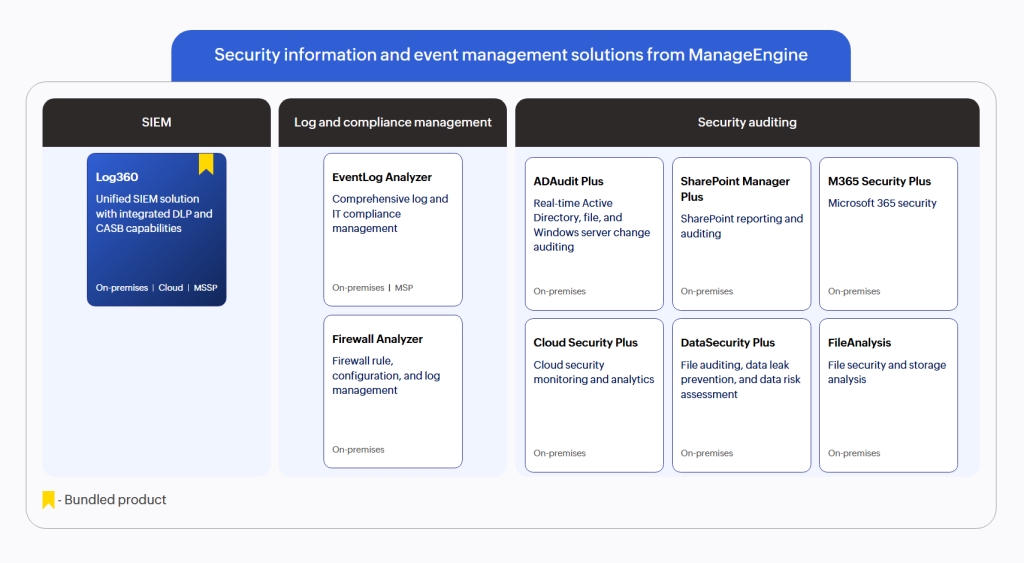Click 'File auditing, data leak prevention' description
The image size is (1024, 563).
coord(741,379)
